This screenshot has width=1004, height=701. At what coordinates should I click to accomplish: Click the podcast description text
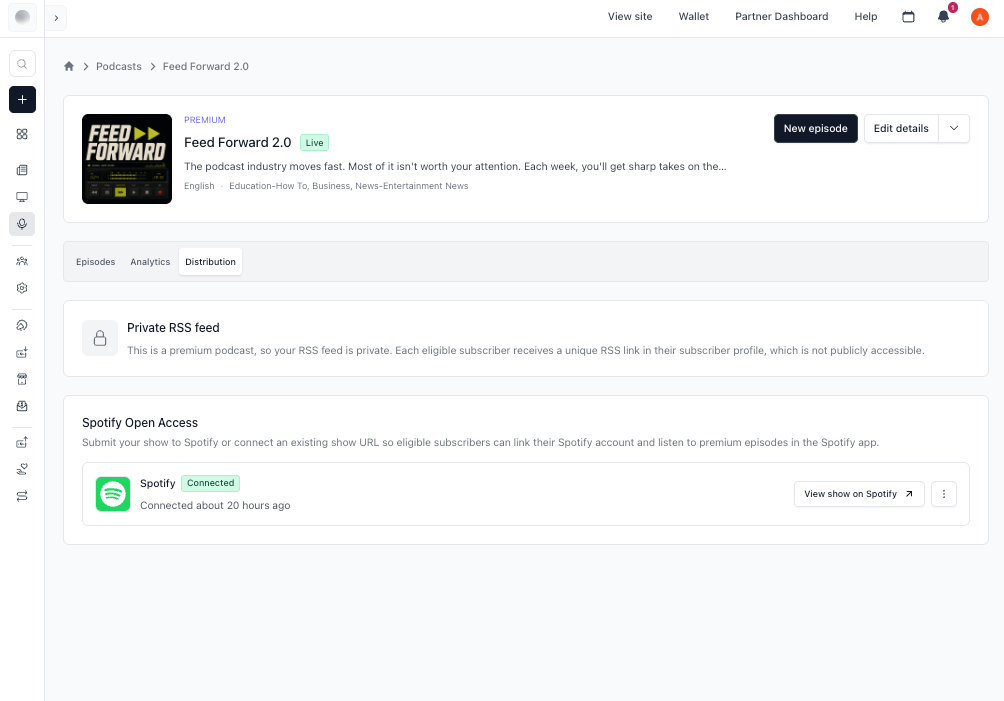coord(455,166)
